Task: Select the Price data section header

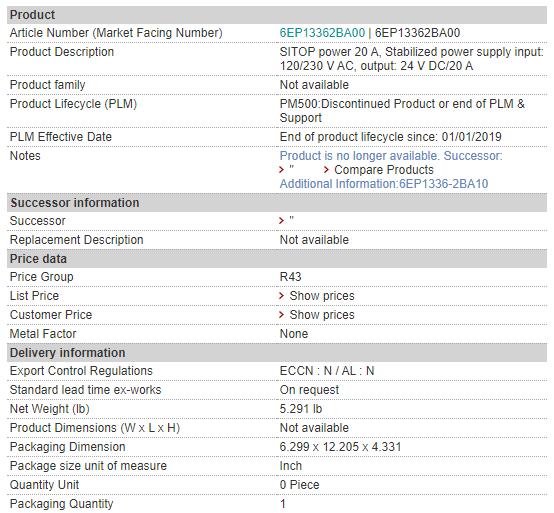Action: [277, 259]
